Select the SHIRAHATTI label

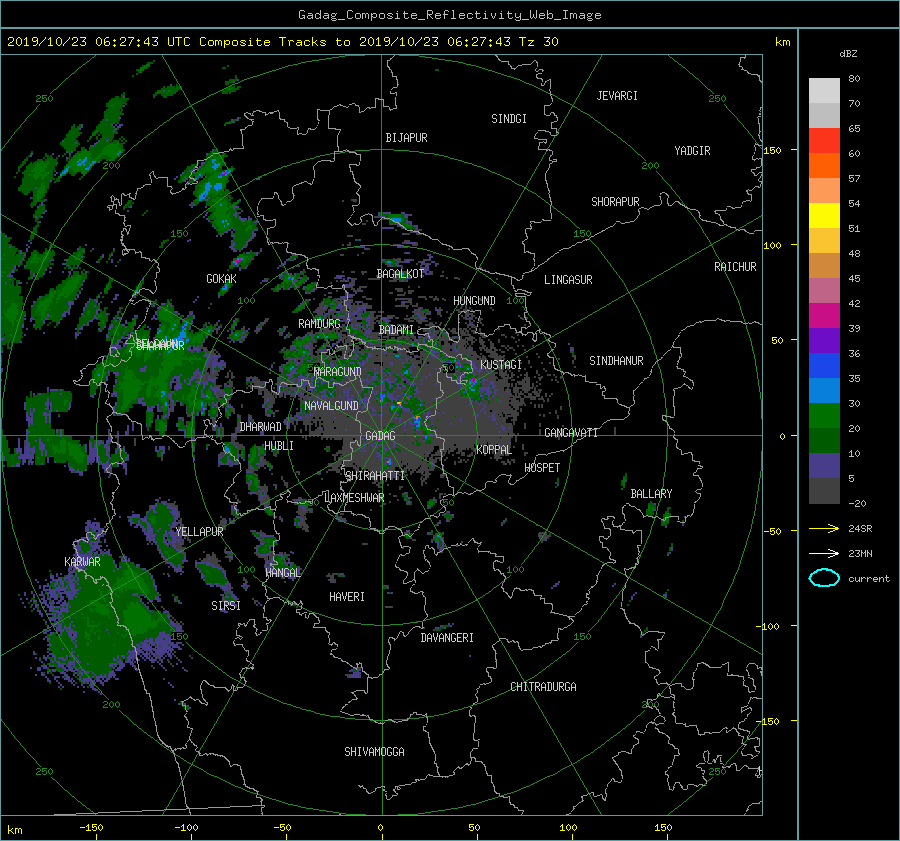[x=375, y=476]
